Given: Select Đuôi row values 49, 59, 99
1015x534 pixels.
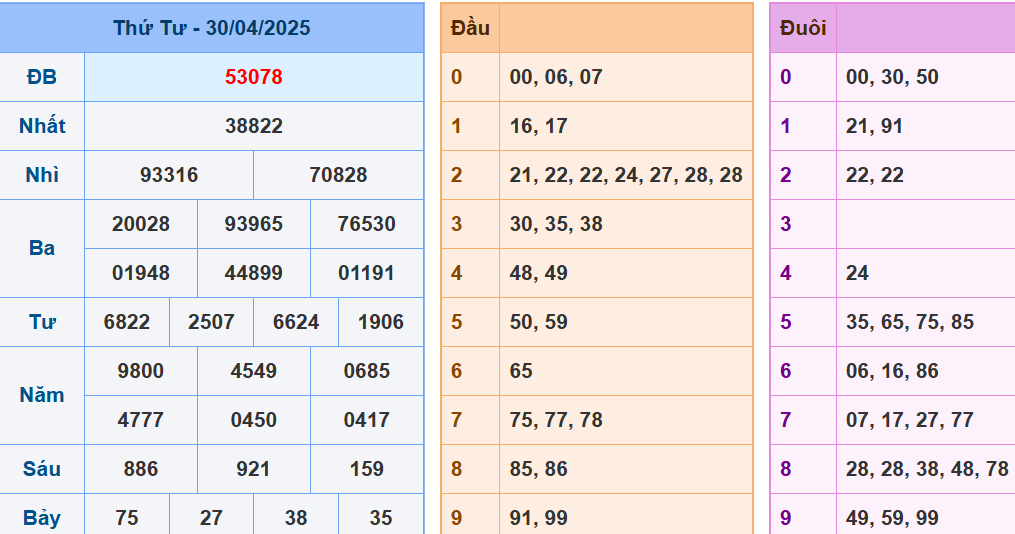Looking at the screenshot, I should tap(892, 518).
